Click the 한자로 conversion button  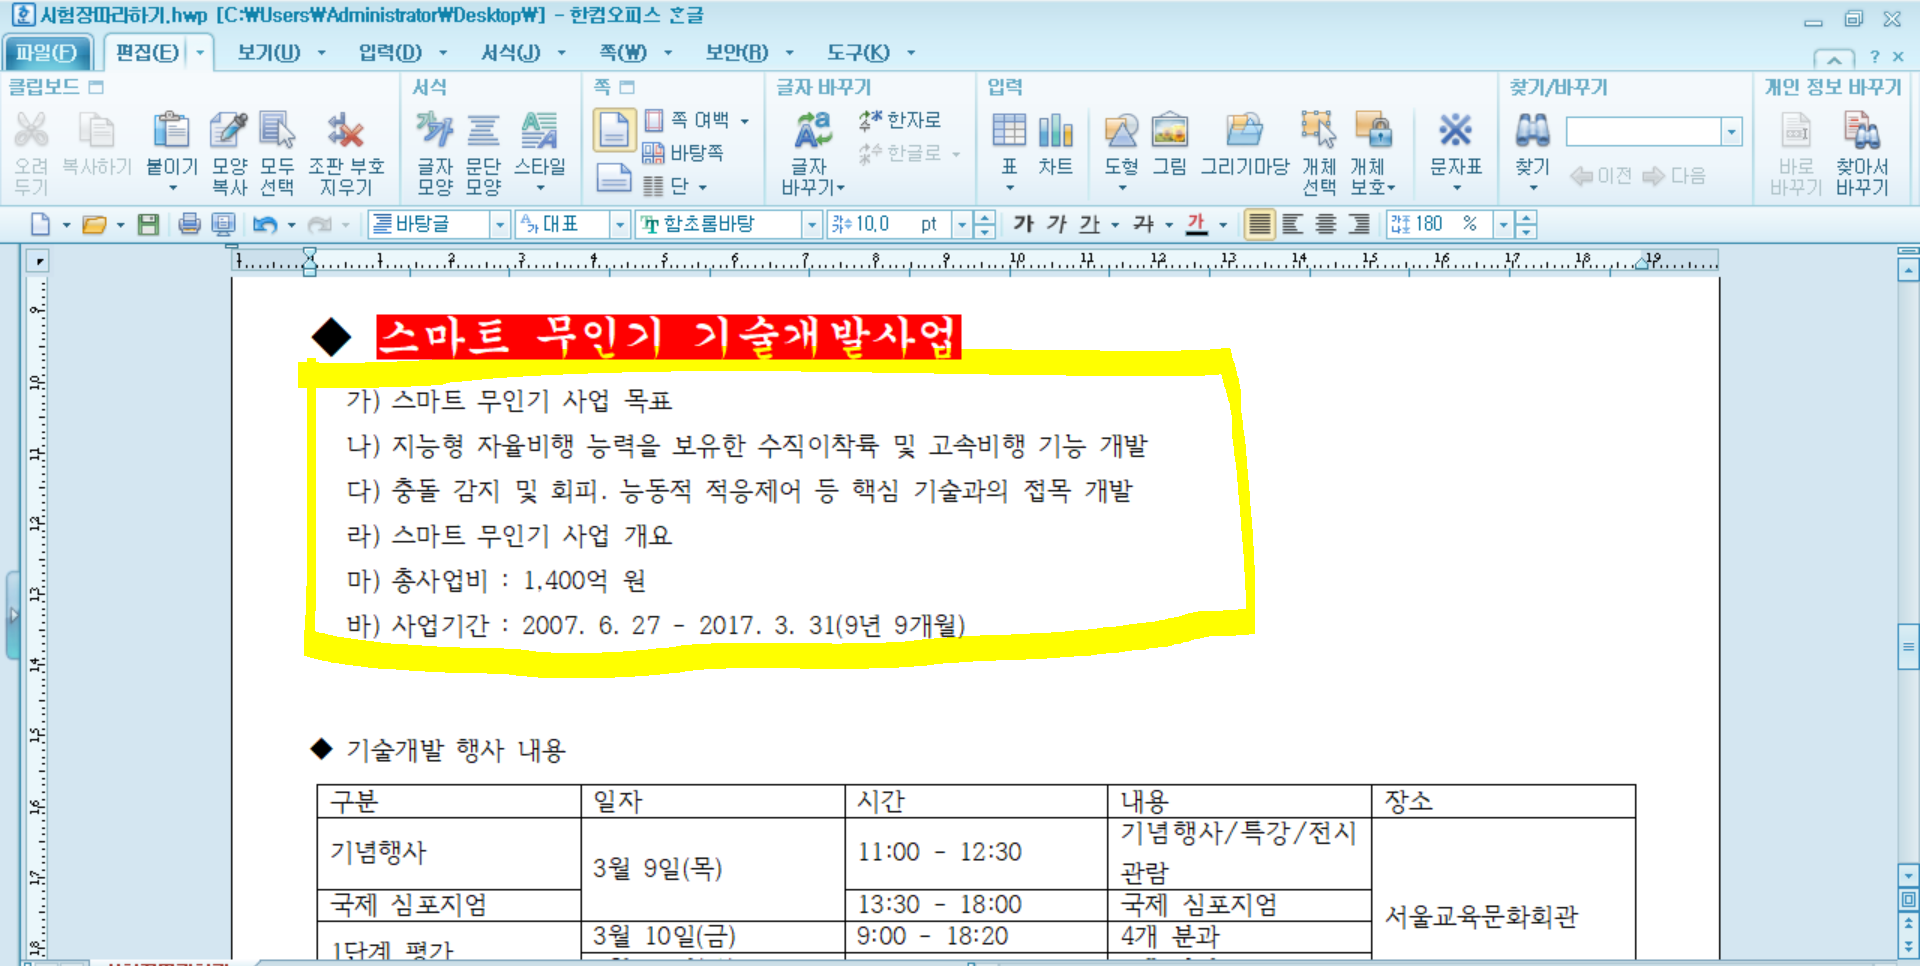[900, 120]
